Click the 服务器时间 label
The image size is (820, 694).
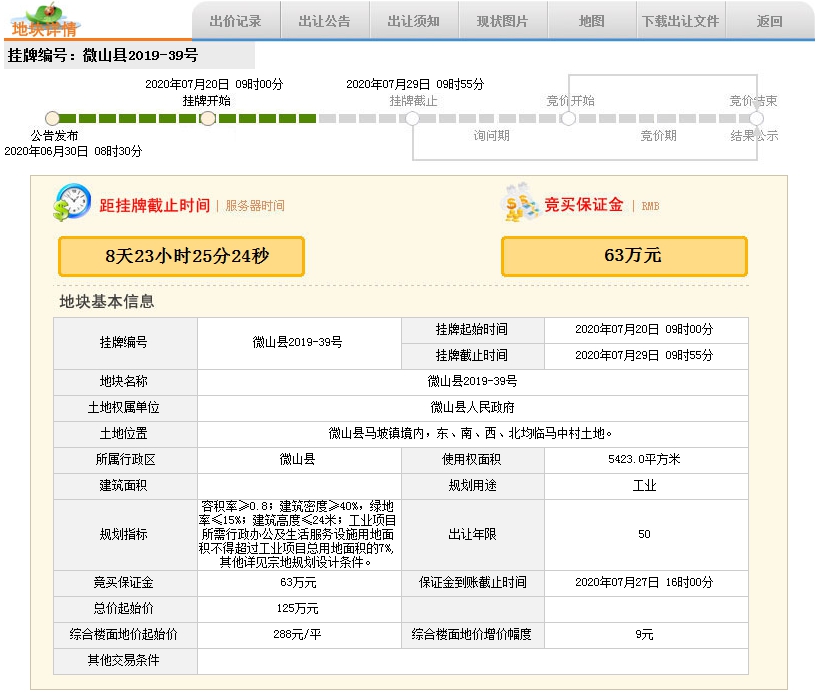pos(255,206)
